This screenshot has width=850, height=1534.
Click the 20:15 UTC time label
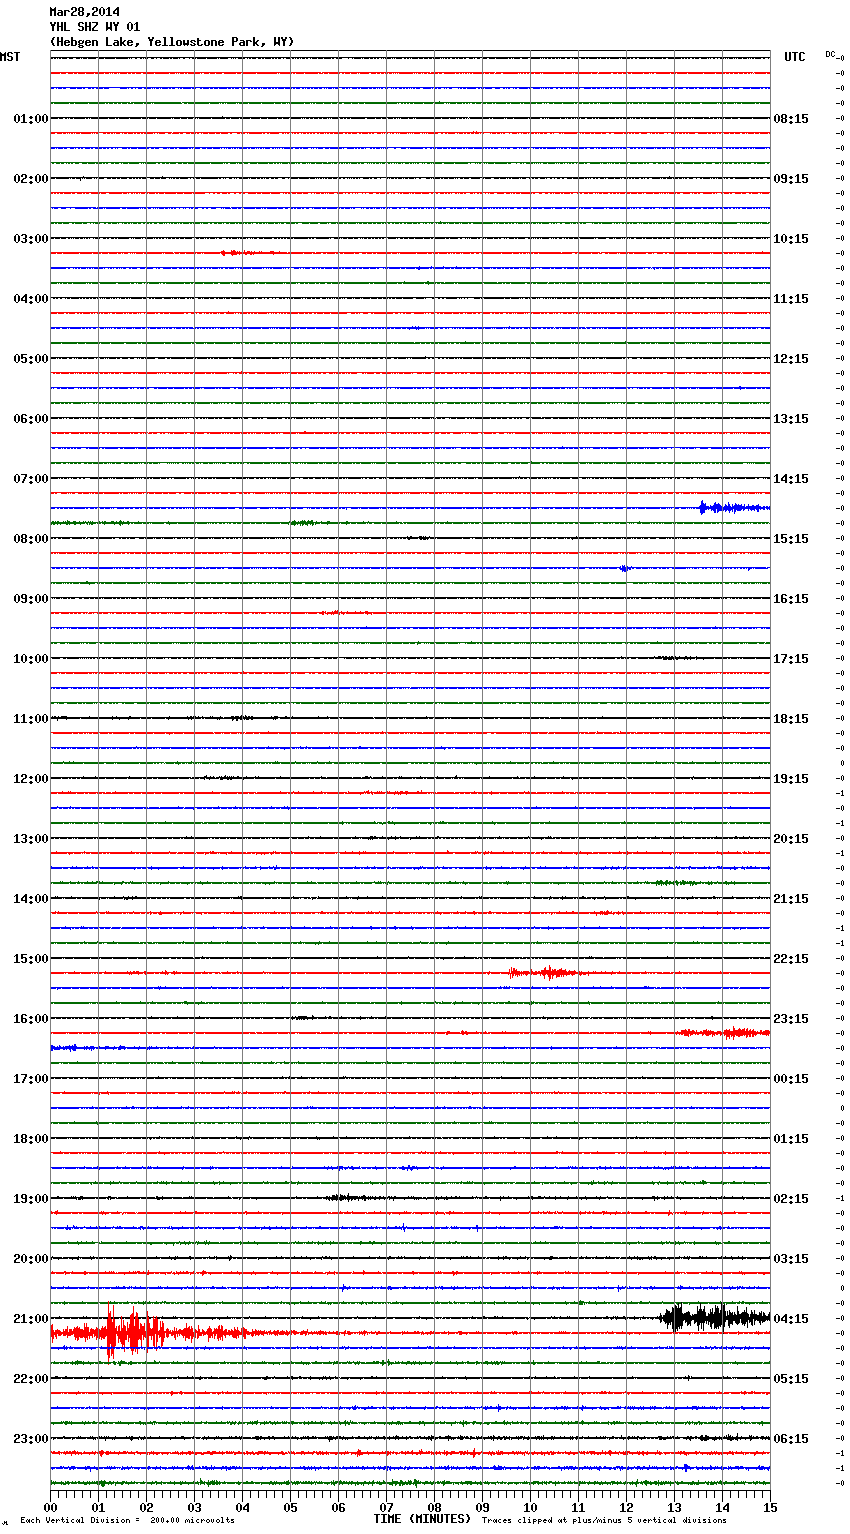tap(791, 839)
